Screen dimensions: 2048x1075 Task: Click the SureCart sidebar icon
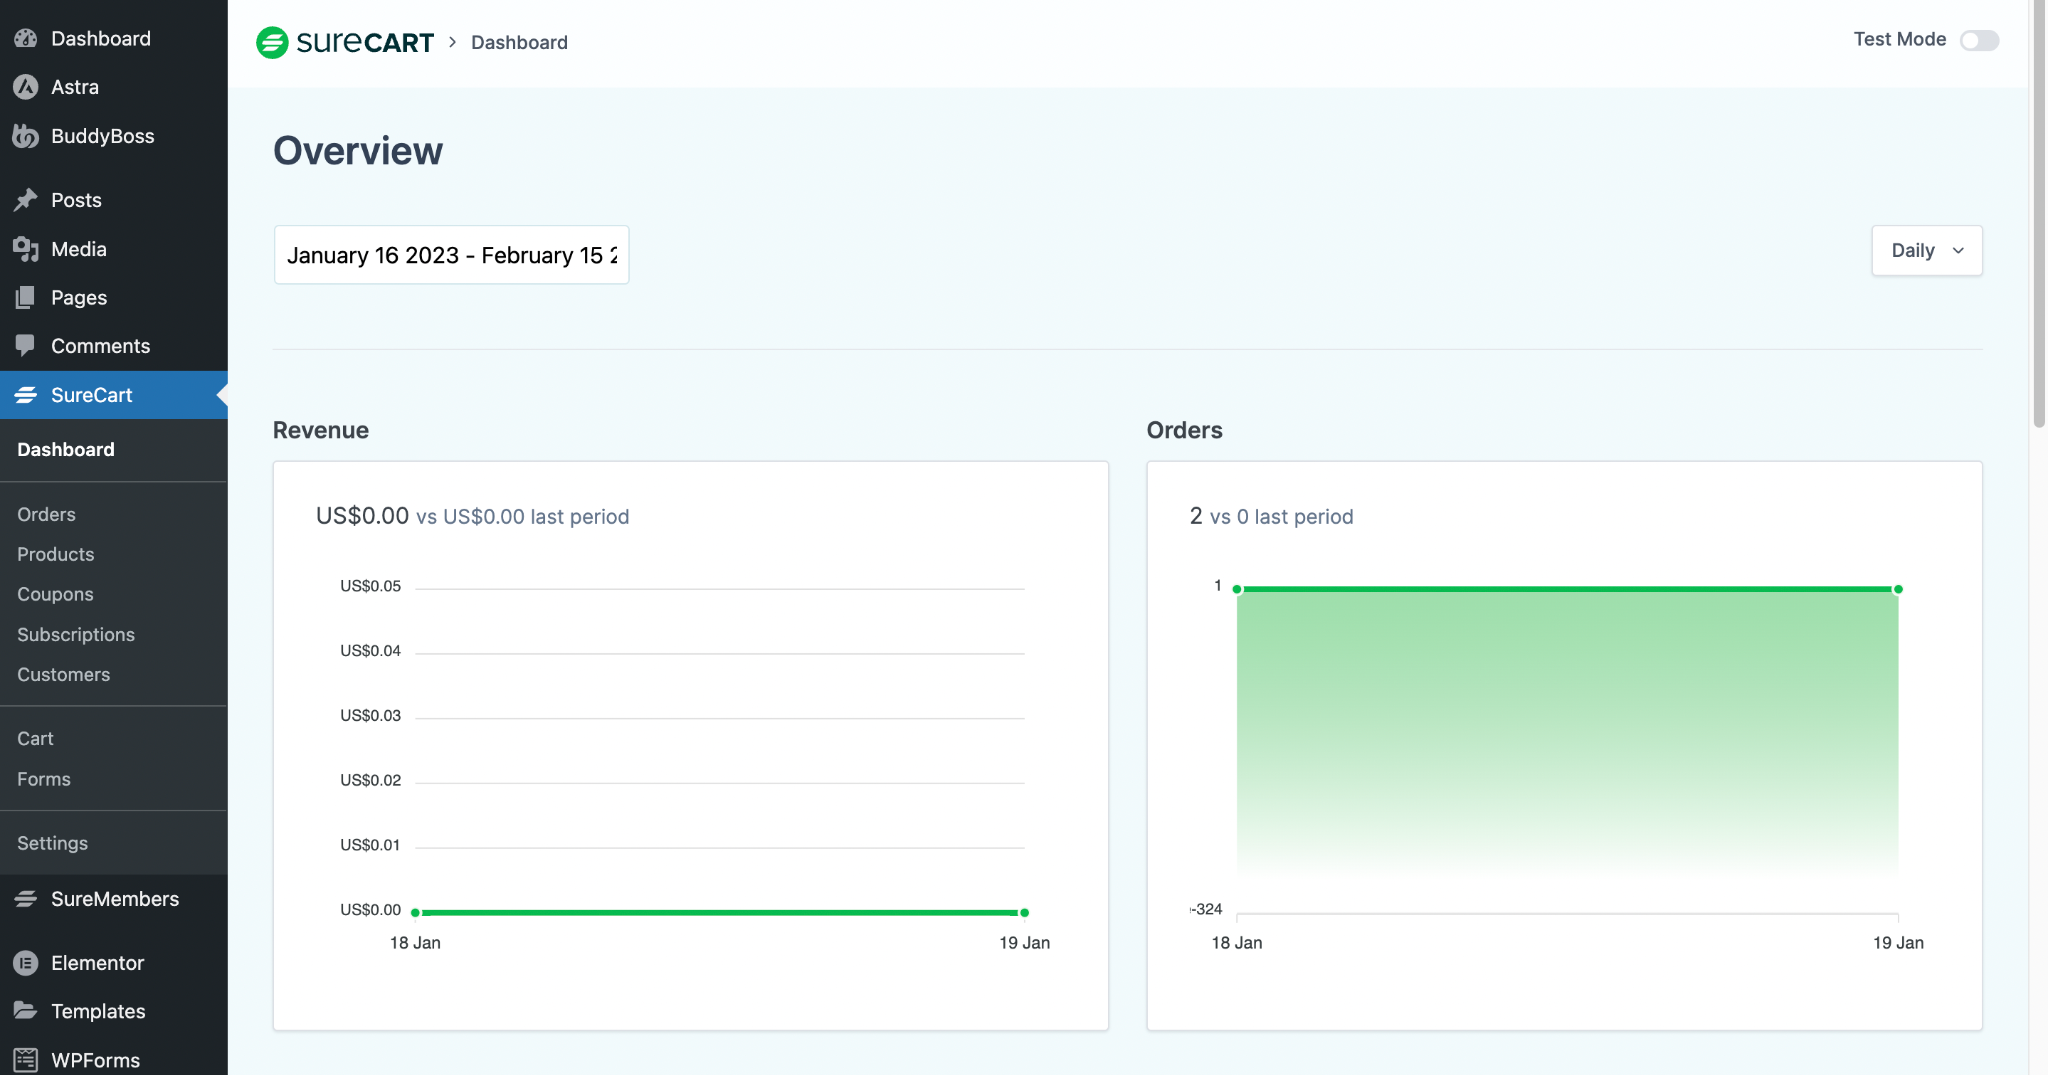pos(26,395)
